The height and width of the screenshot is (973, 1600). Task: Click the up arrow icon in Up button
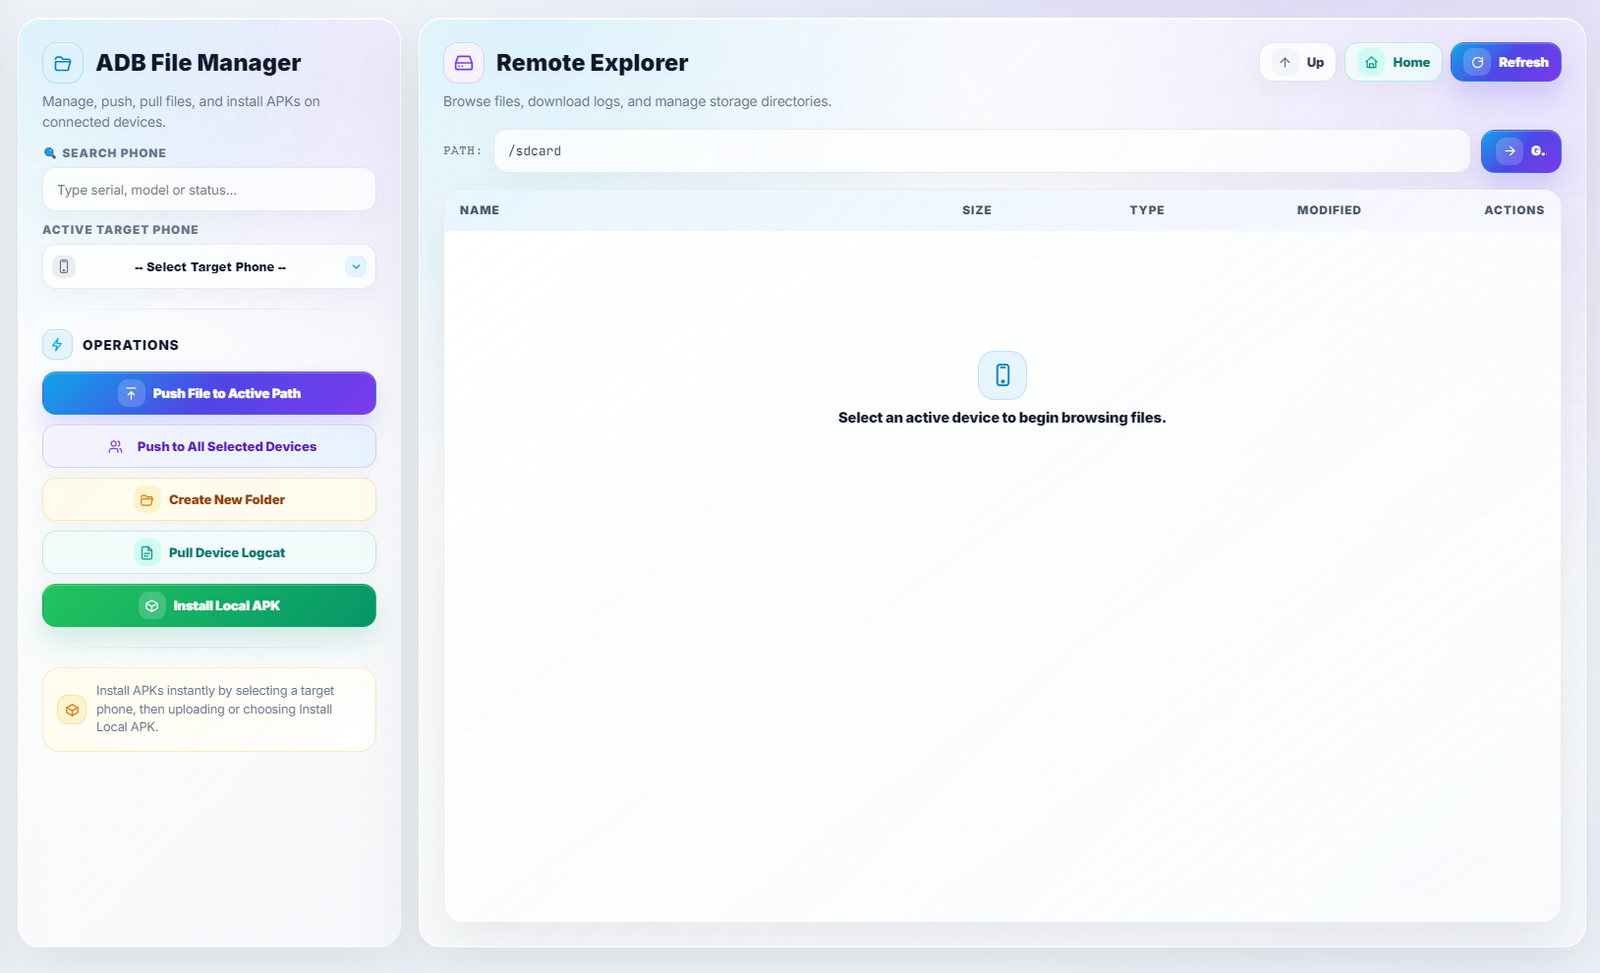coord(1285,62)
